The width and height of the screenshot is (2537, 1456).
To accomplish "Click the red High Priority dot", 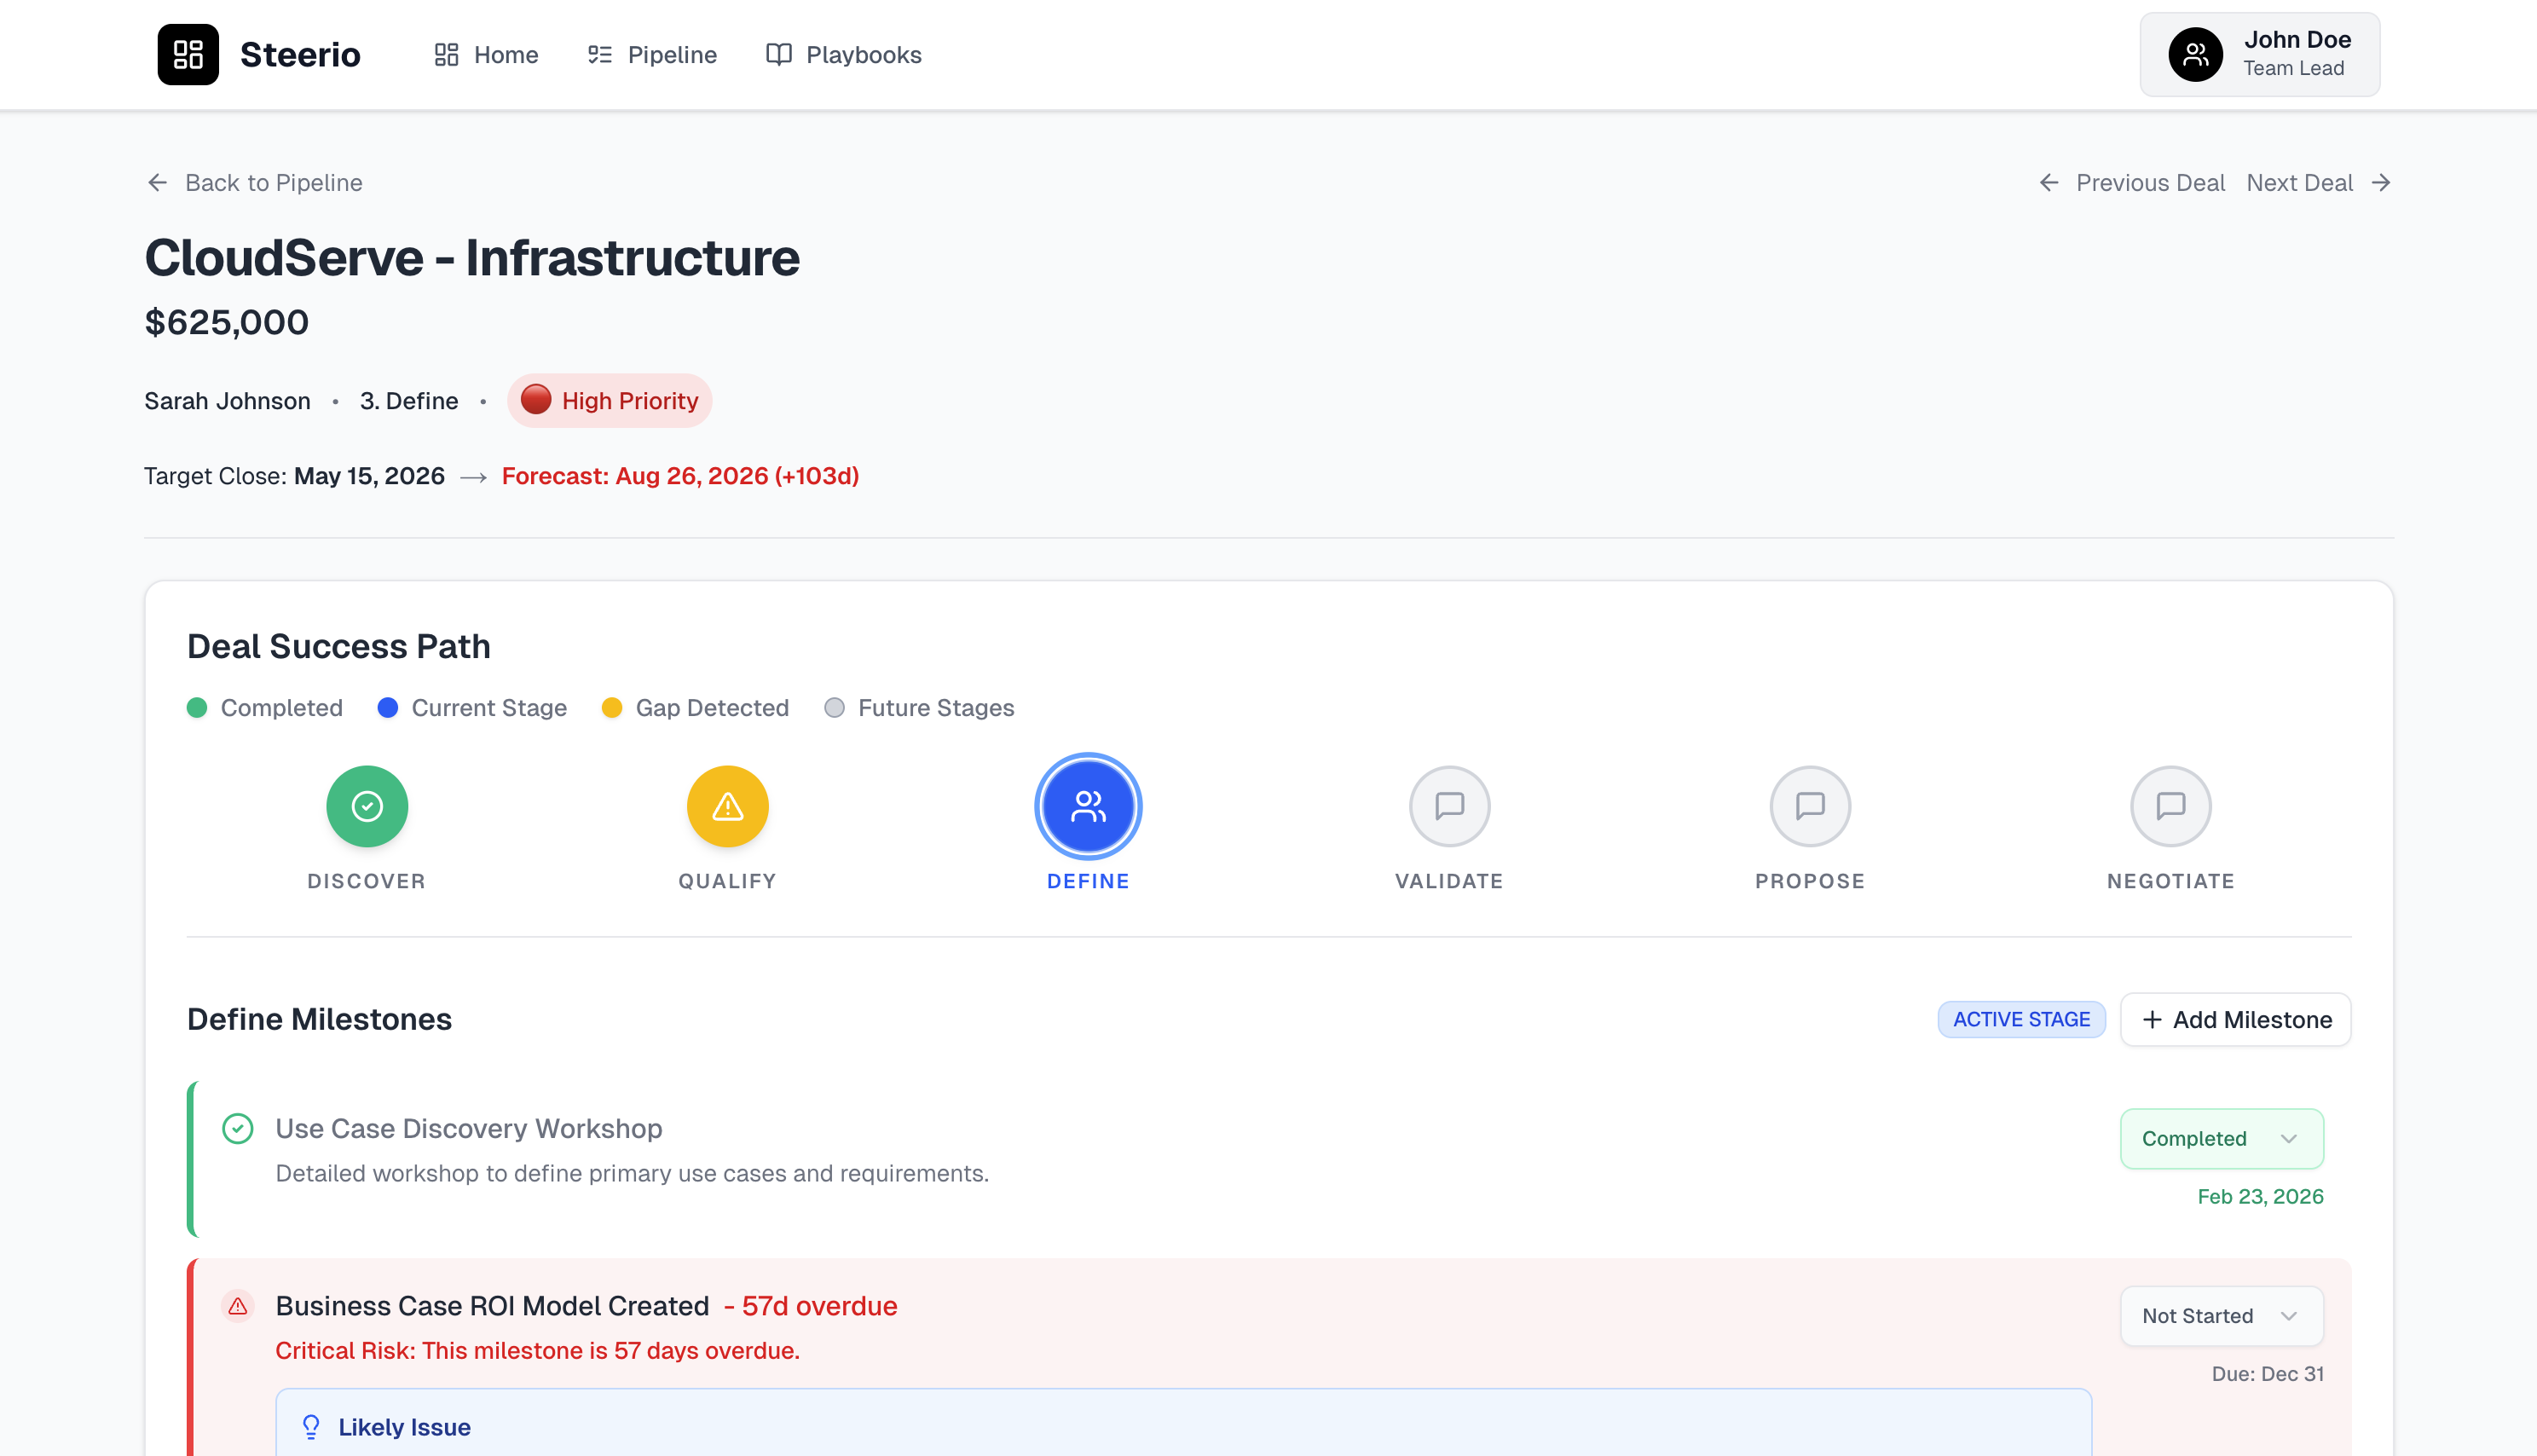I will (537, 400).
